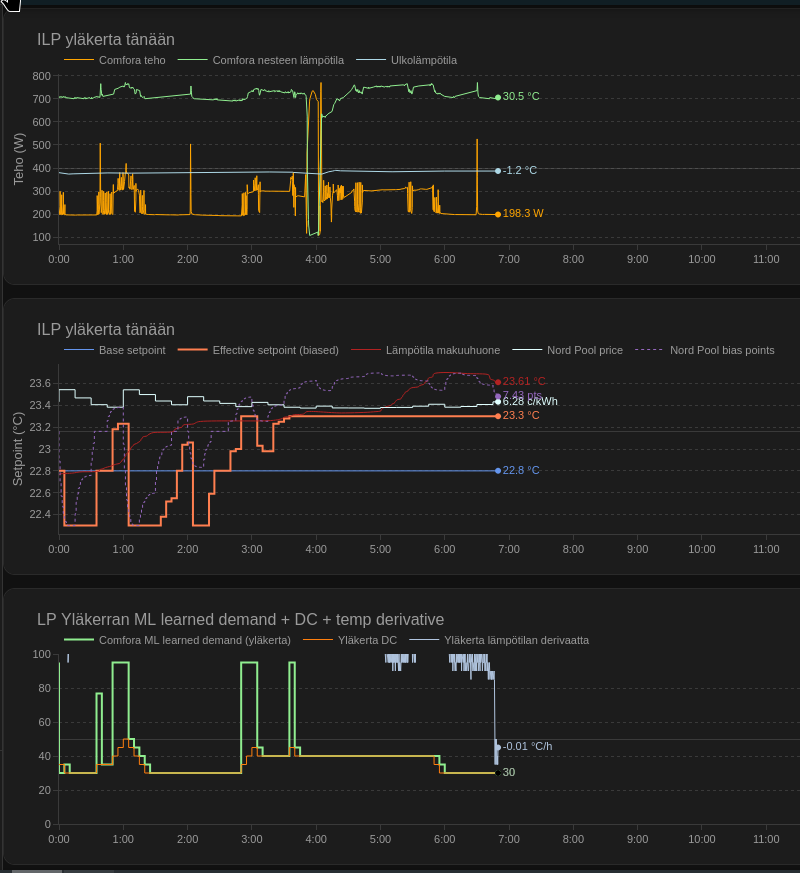Click the red 23.61 °C data marker
This screenshot has width=800, height=873.
498,382
